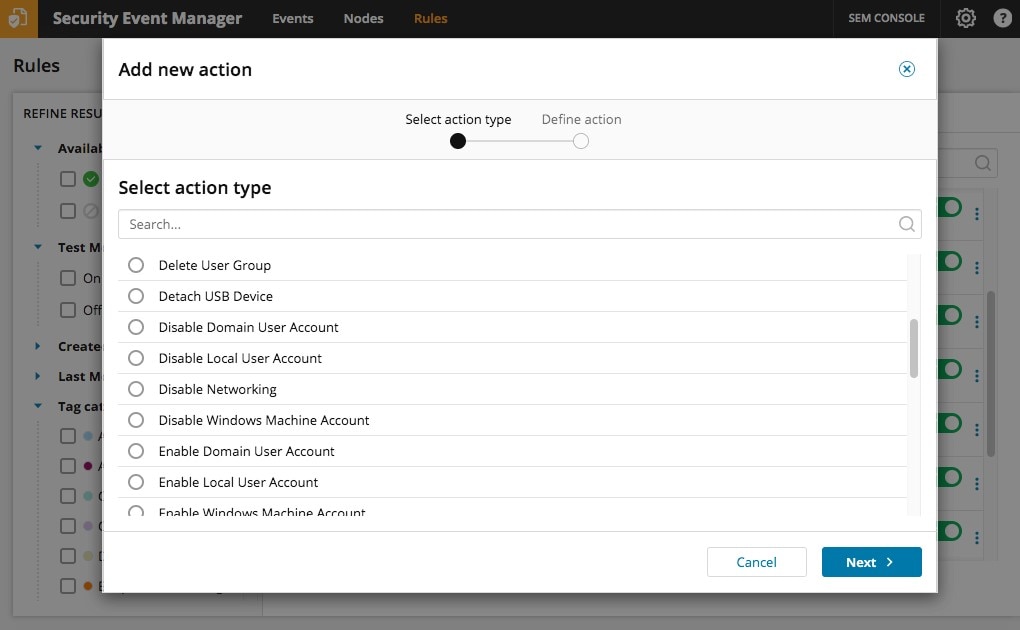This screenshot has height=630, width=1020.
Task: Collapse the Available filter section
Action: coord(38,148)
